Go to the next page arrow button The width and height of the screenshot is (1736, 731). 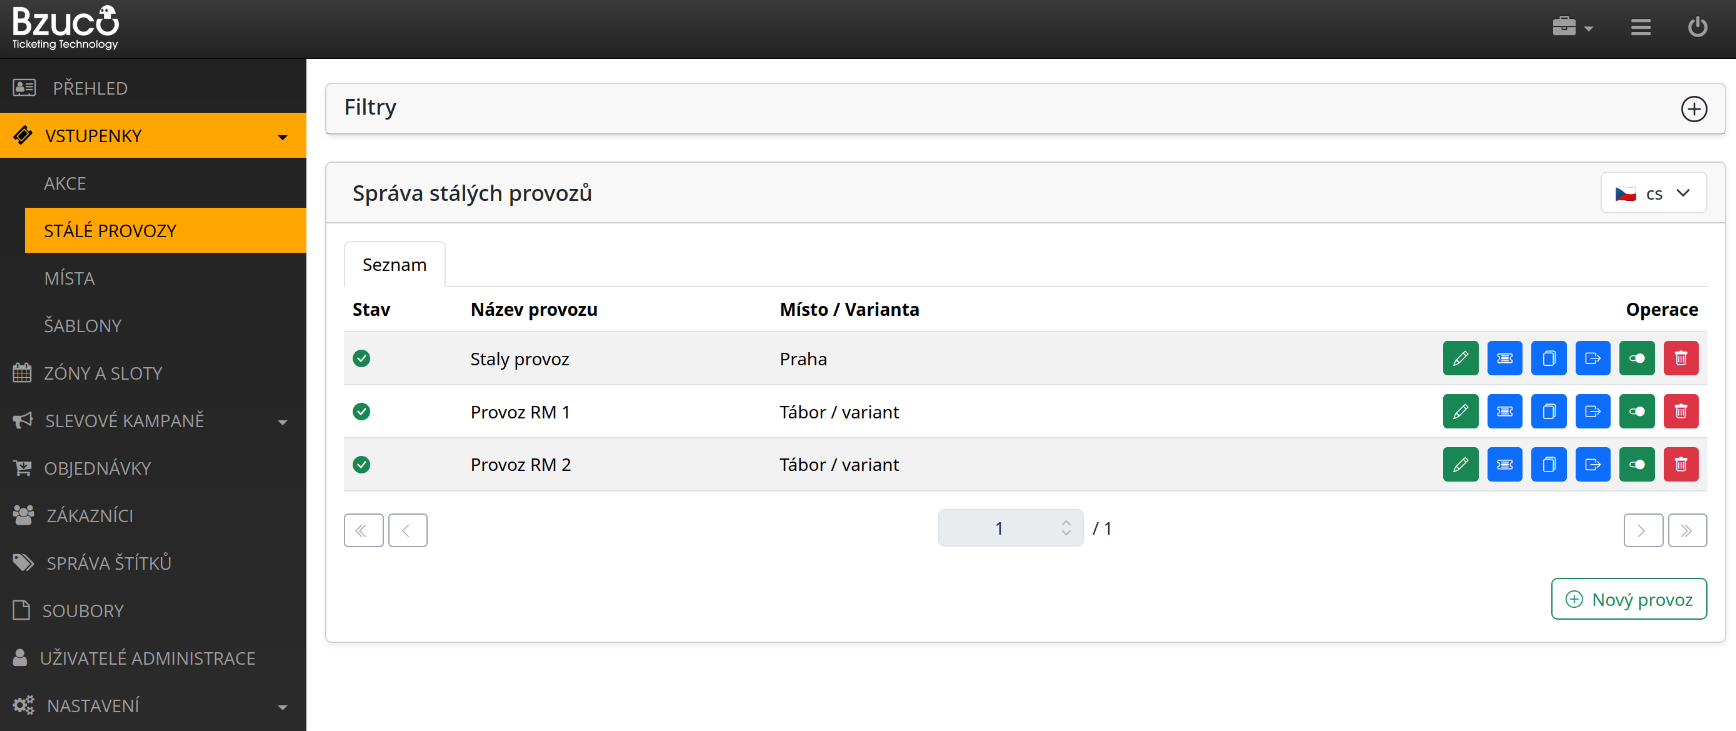1642,530
